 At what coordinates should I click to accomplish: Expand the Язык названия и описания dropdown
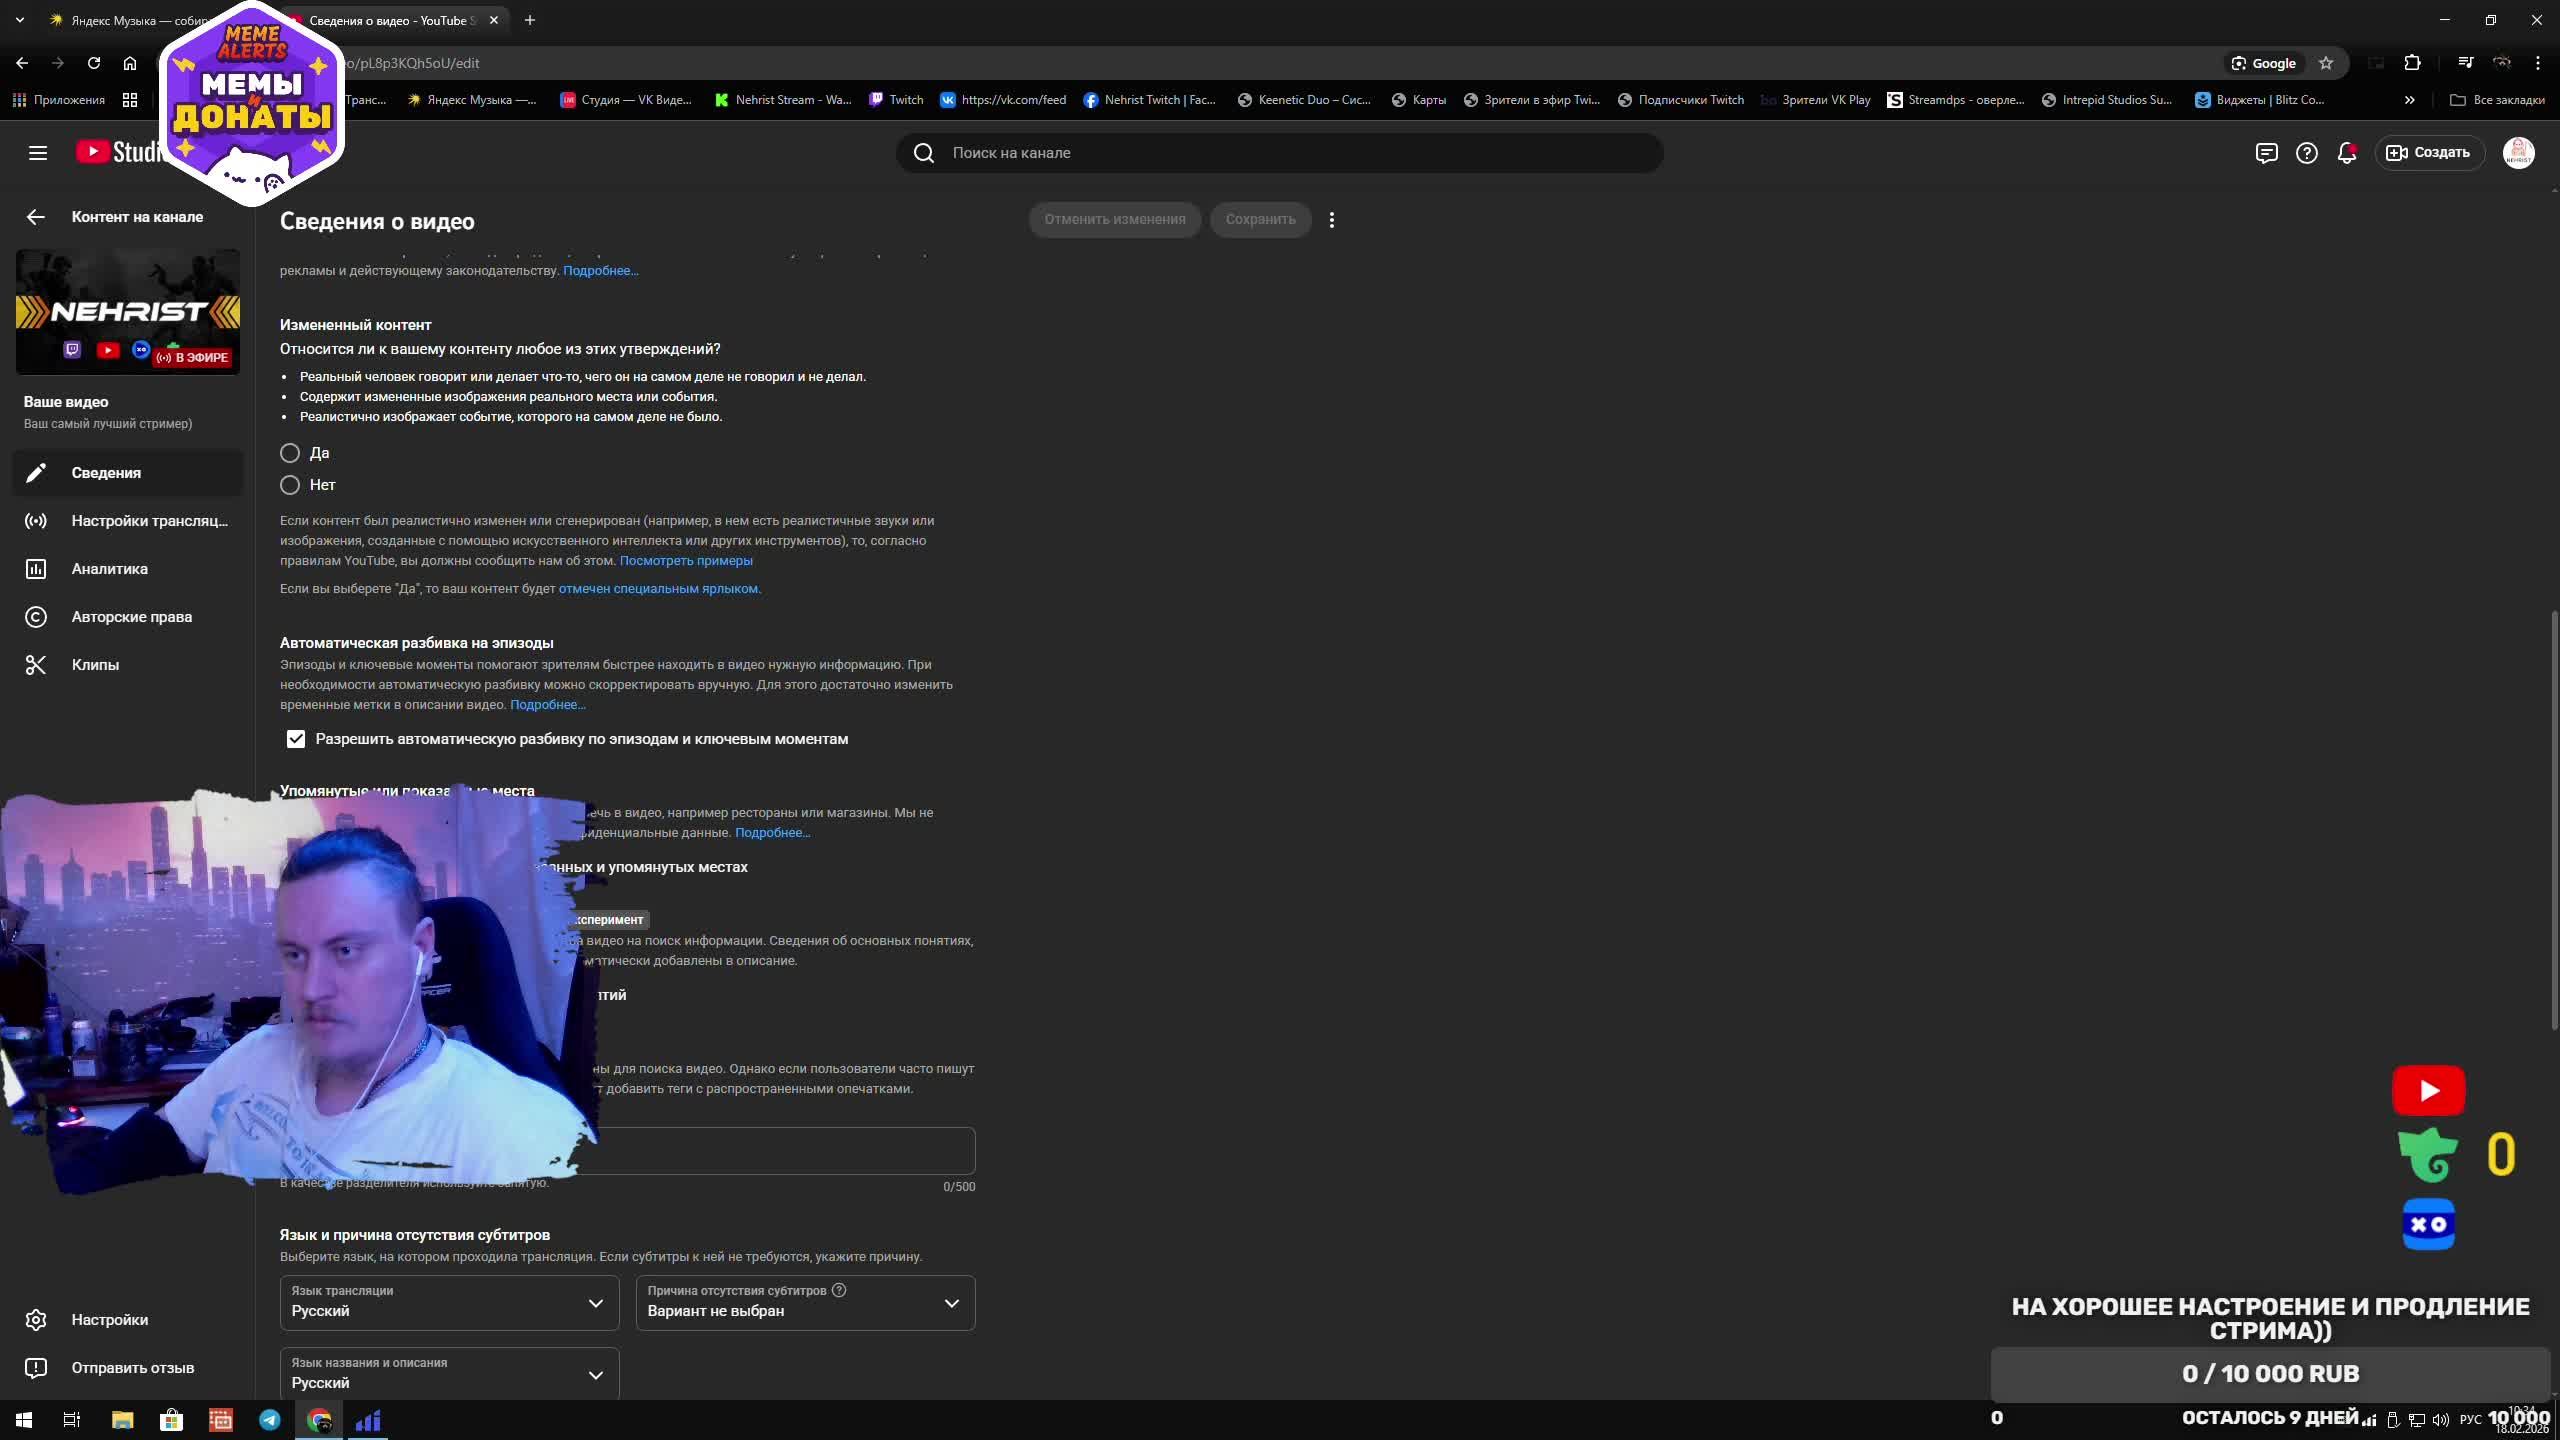click(x=449, y=1374)
